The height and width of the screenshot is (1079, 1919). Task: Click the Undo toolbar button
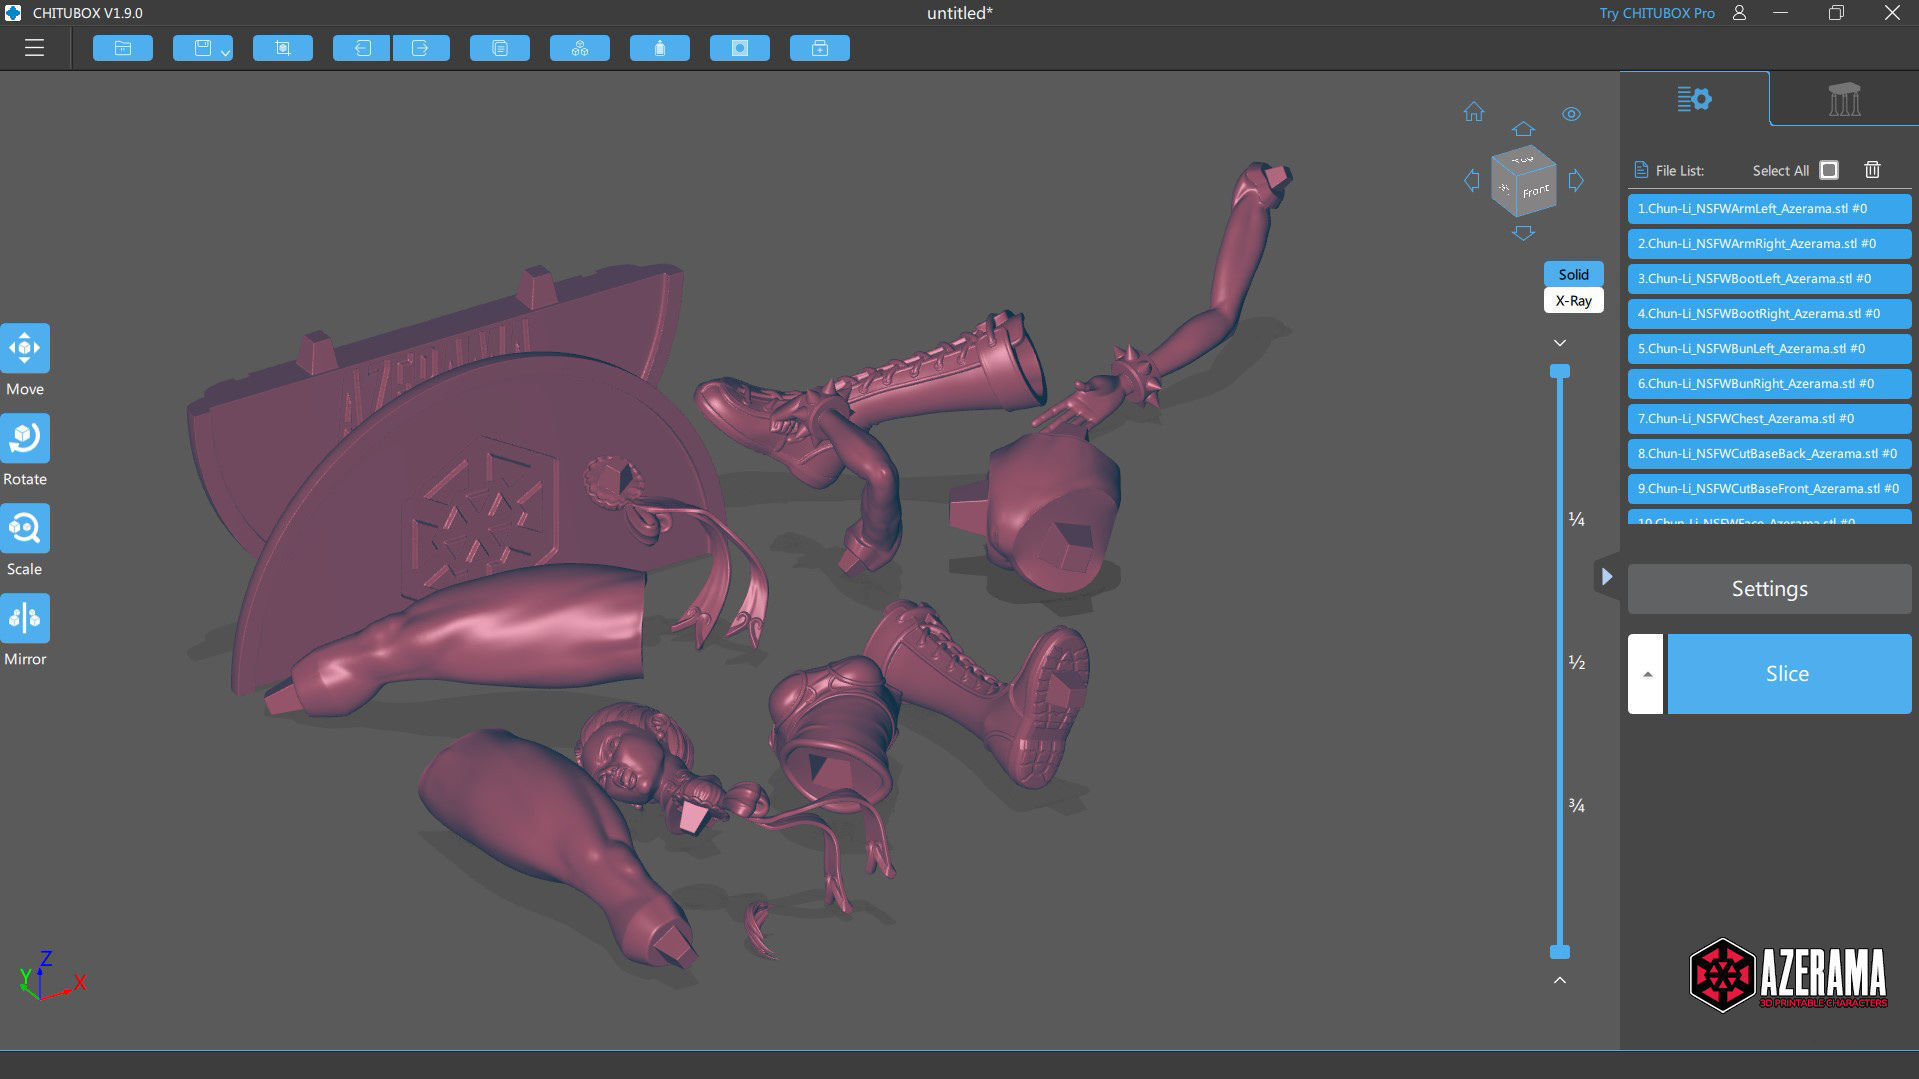tap(362, 48)
